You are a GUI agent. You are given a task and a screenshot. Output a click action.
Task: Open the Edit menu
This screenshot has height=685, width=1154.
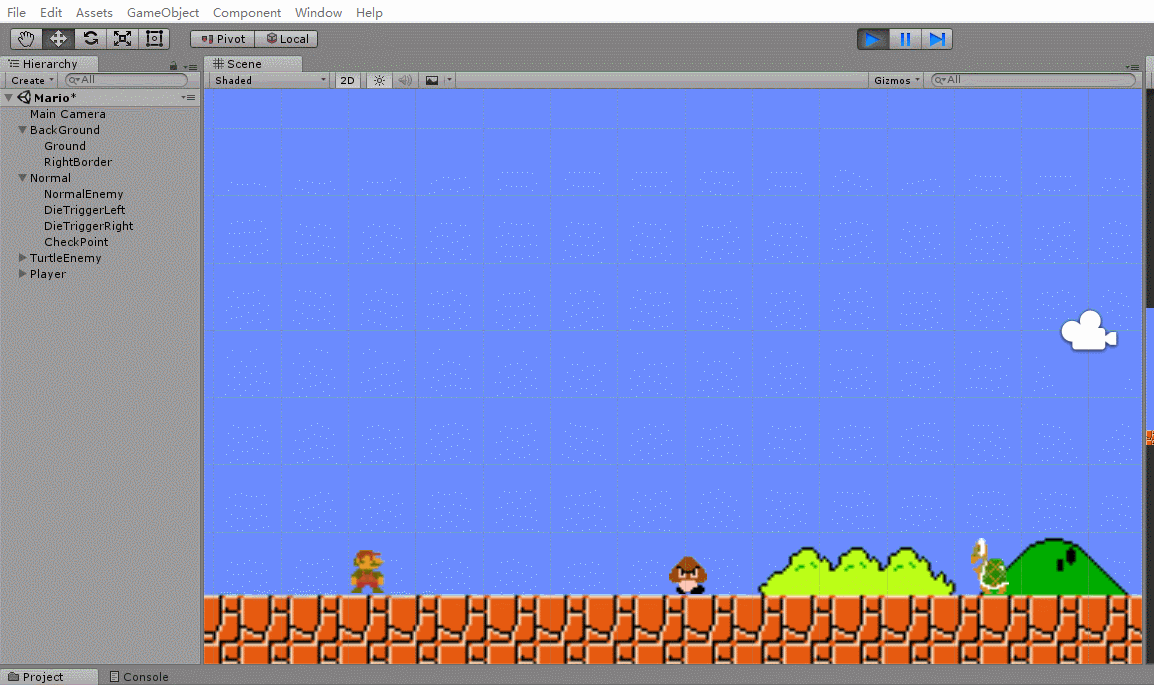pyautogui.click(x=51, y=13)
